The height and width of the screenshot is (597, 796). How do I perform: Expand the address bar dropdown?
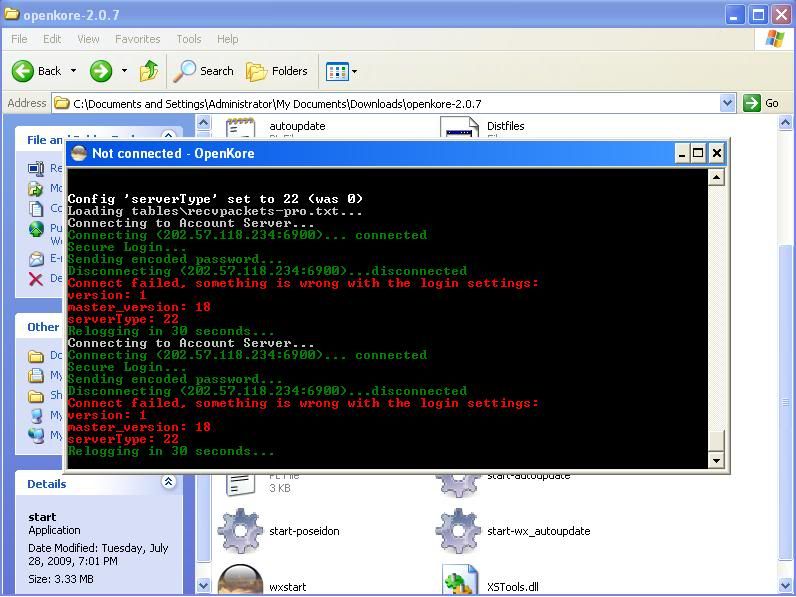click(727, 104)
